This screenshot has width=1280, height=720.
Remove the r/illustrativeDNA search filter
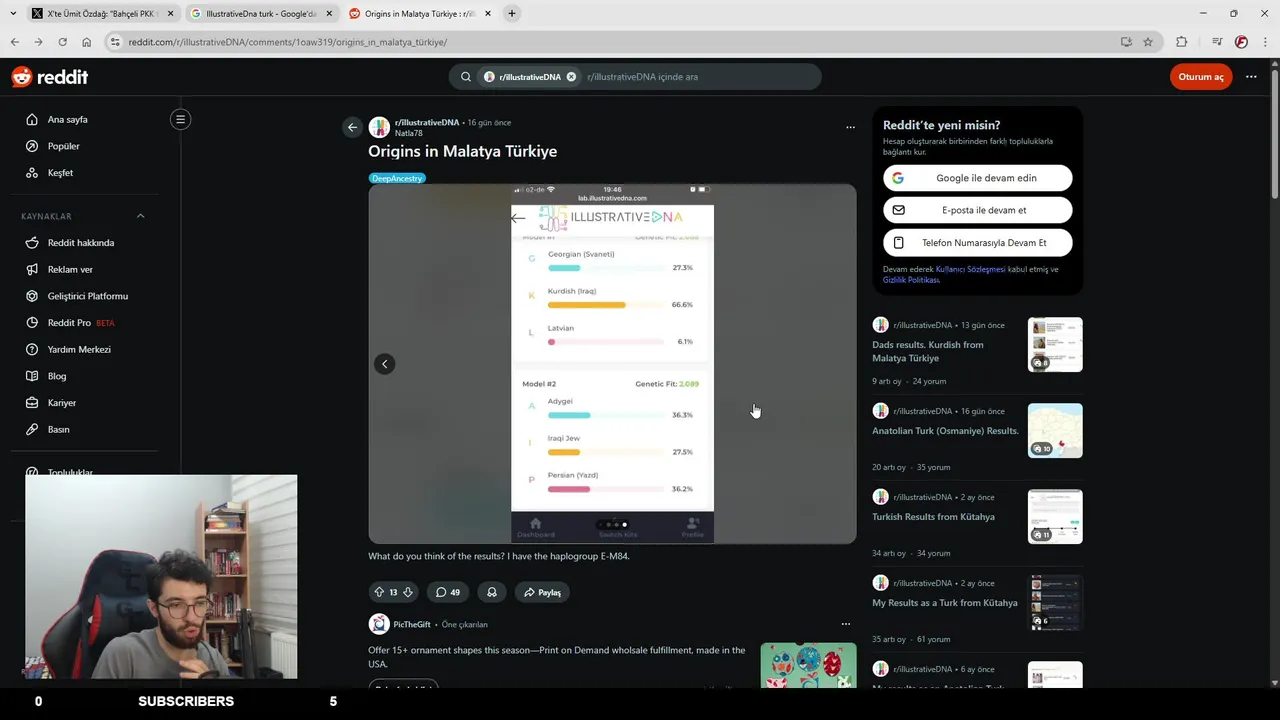click(x=571, y=77)
